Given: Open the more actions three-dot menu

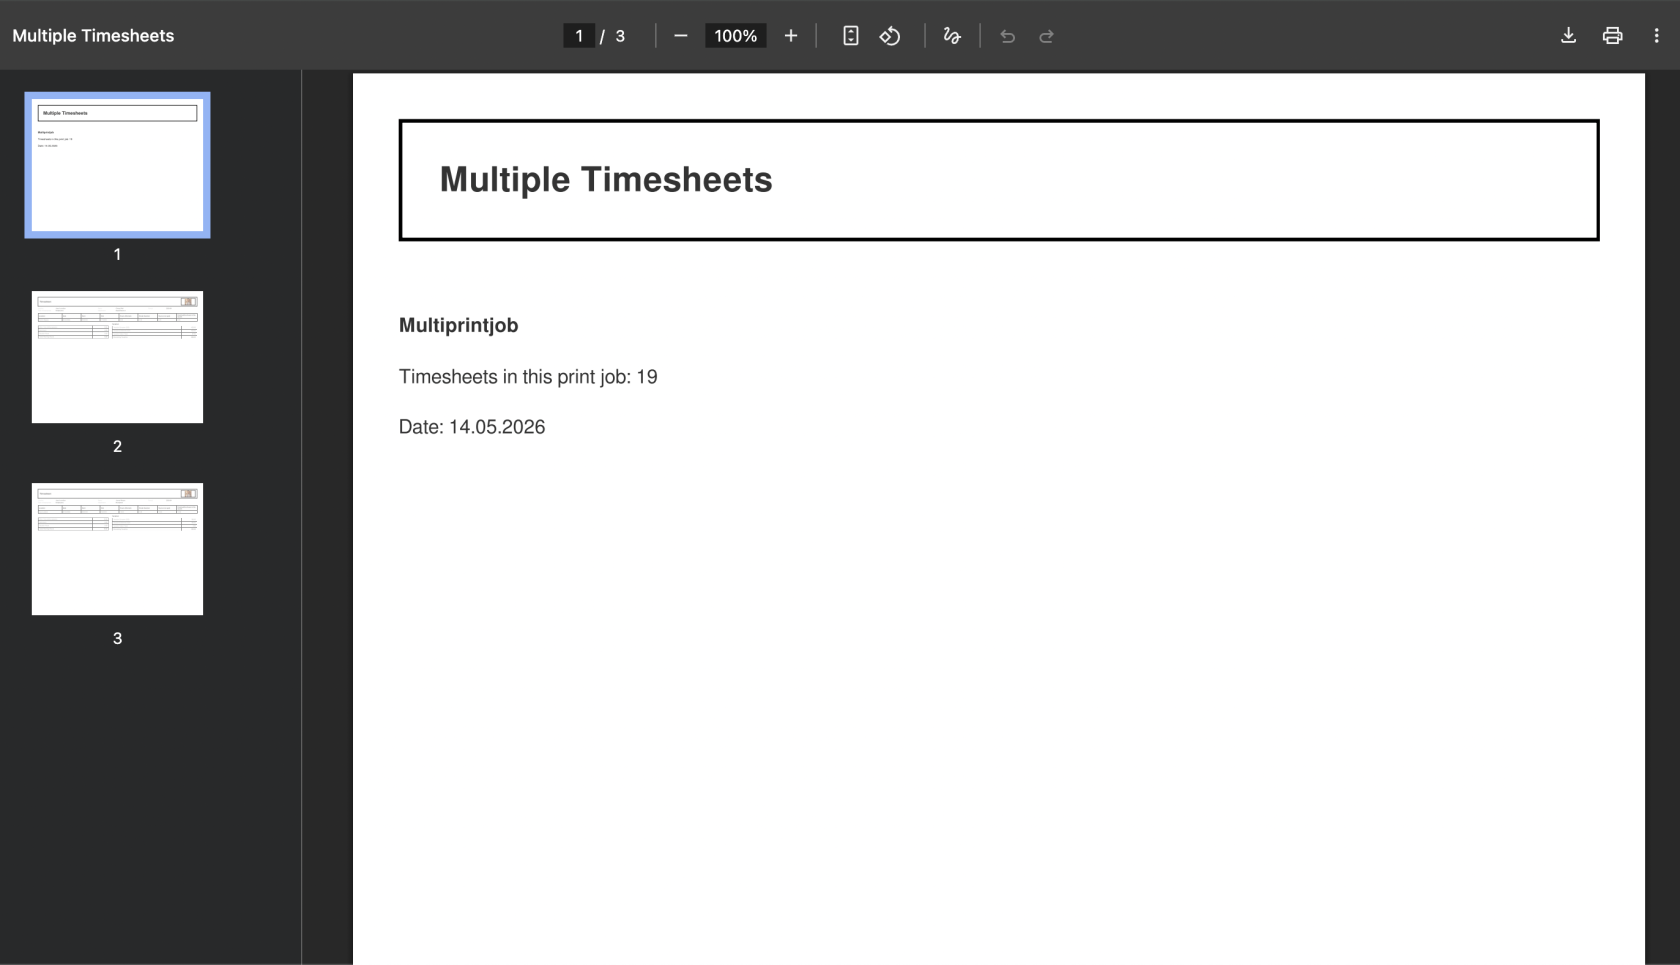Looking at the screenshot, I should click(x=1657, y=36).
